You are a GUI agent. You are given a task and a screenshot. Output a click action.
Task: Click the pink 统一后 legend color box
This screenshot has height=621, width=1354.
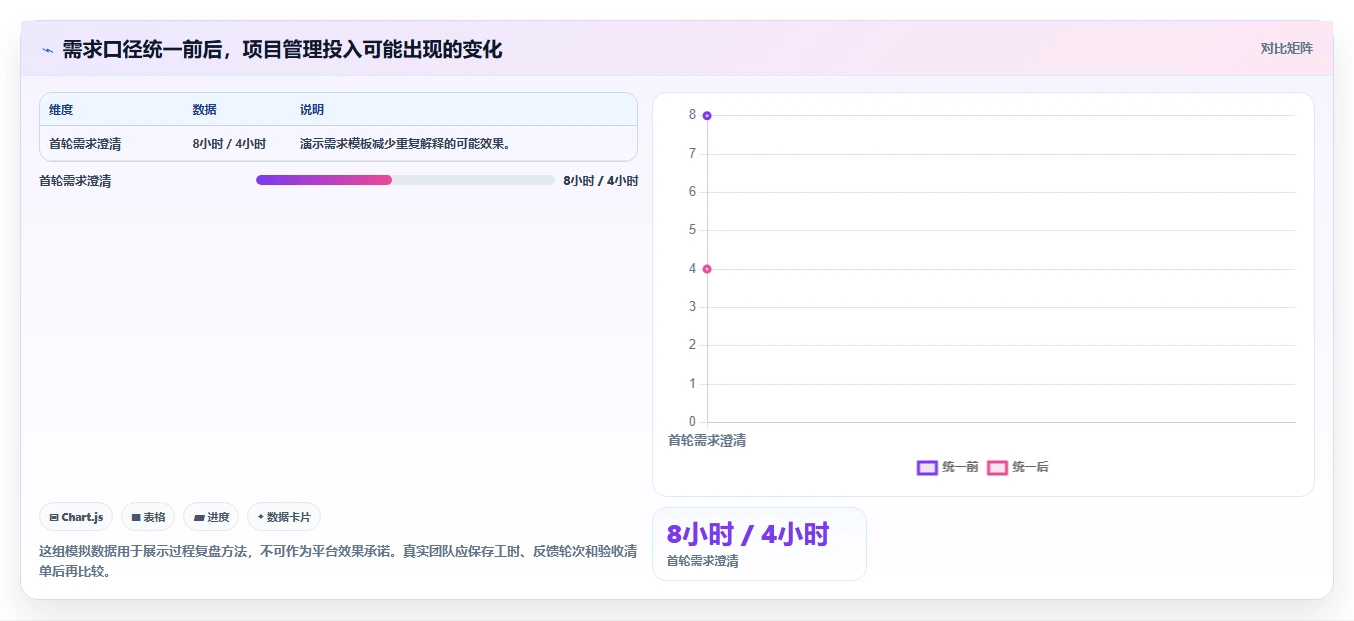[x=997, y=467]
